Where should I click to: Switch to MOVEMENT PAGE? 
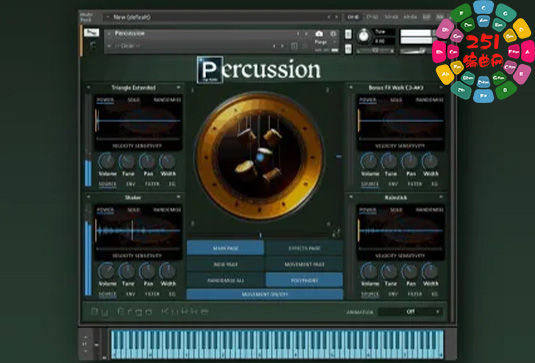pyautogui.click(x=304, y=264)
